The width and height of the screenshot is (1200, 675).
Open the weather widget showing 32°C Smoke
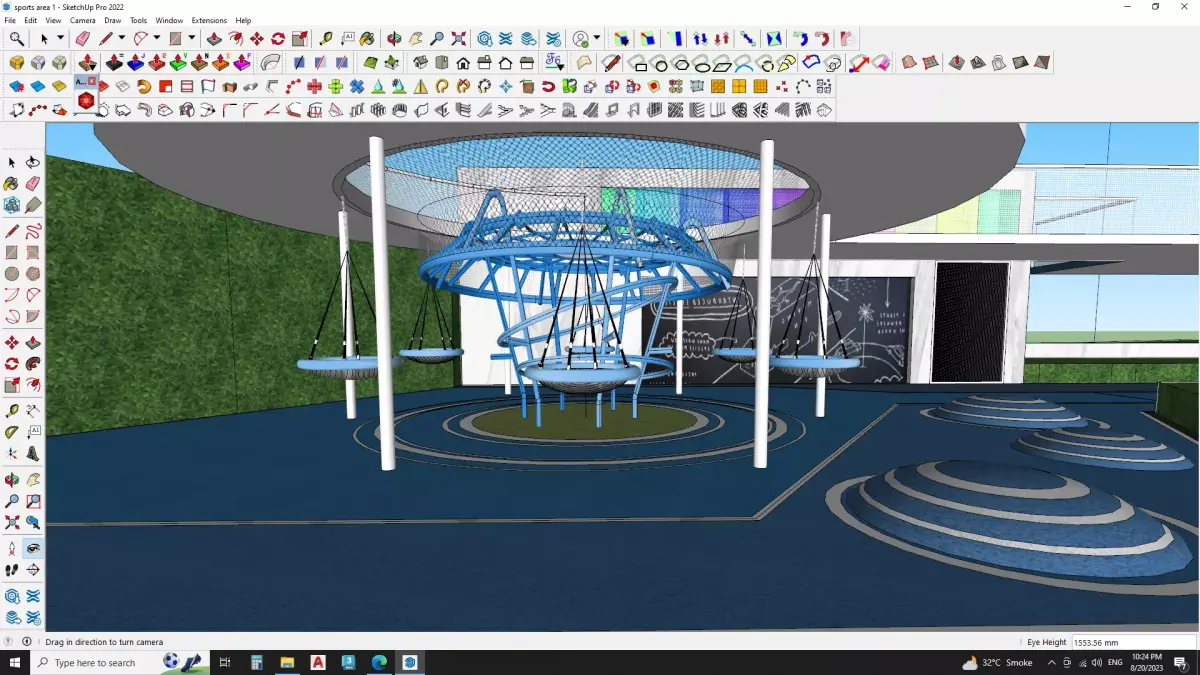pos(997,662)
